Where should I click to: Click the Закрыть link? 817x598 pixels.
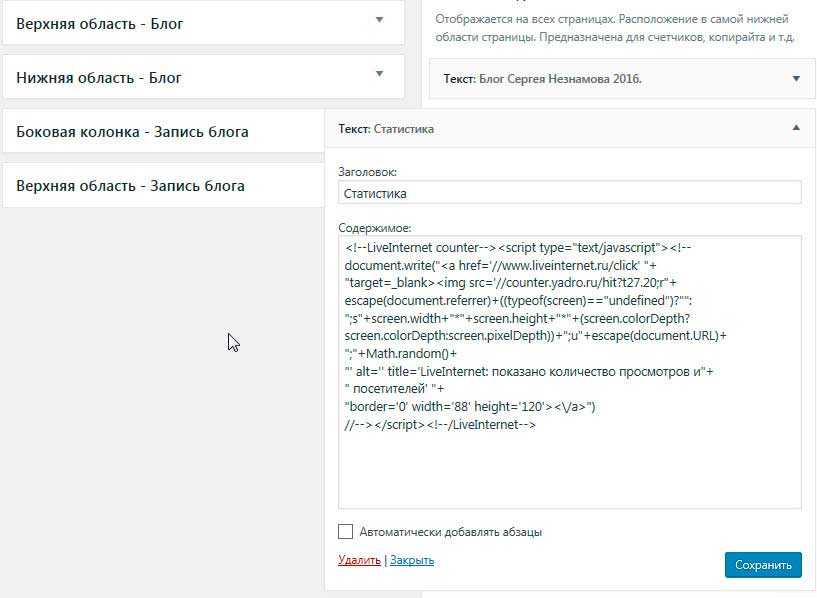pyautogui.click(x=412, y=560)
